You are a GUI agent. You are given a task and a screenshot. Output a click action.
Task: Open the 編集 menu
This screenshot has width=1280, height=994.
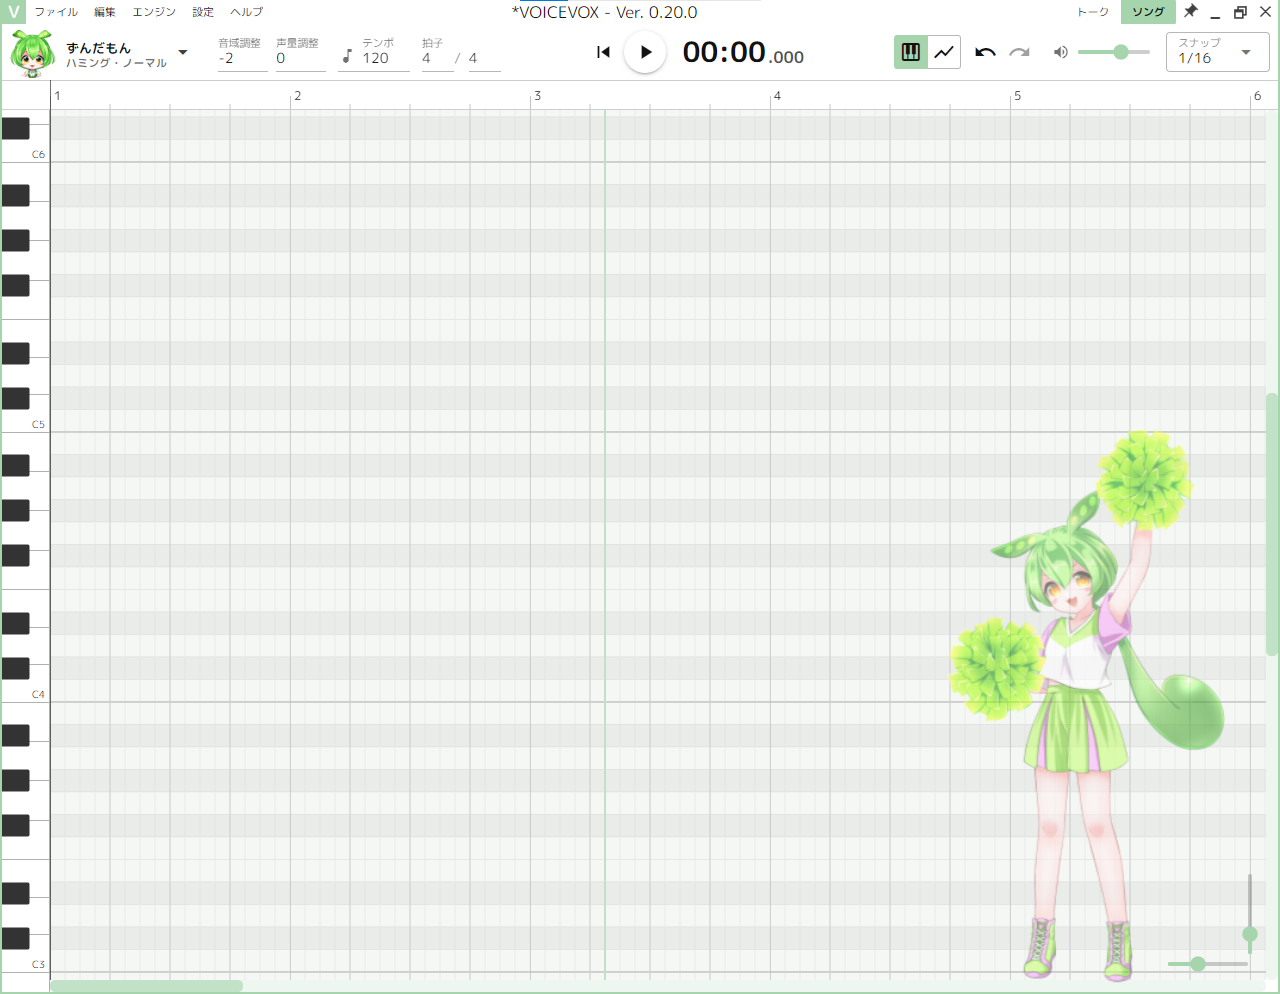coord(105,12)
